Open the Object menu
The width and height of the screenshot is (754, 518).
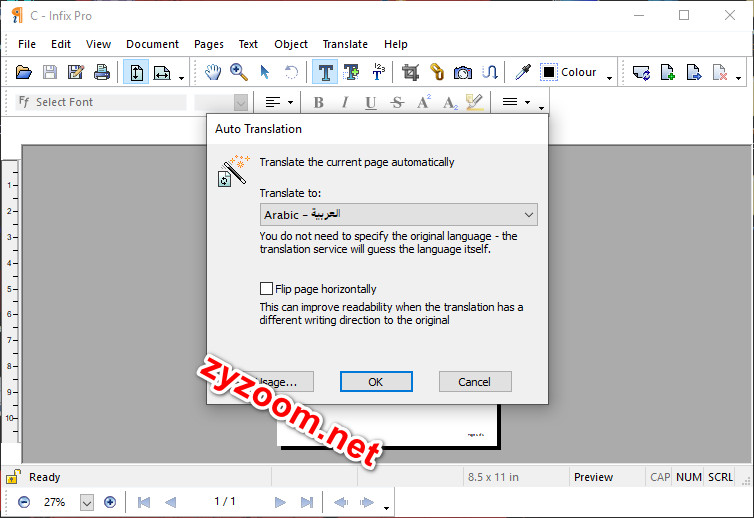click(x=291, y=44)
